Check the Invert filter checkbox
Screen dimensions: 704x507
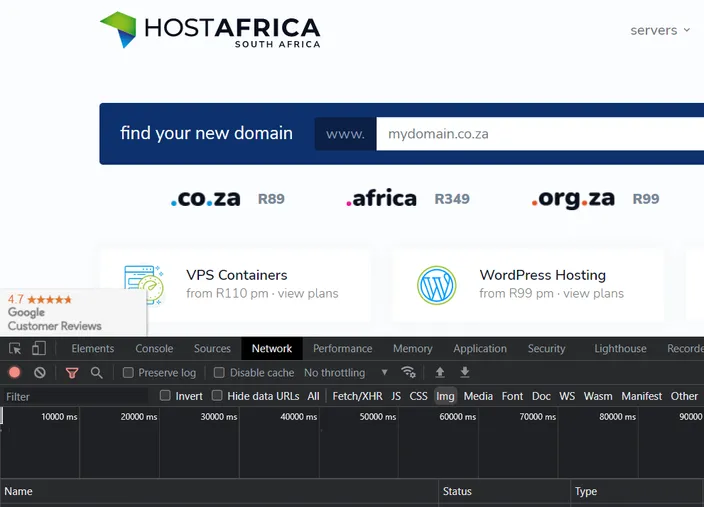165,396
